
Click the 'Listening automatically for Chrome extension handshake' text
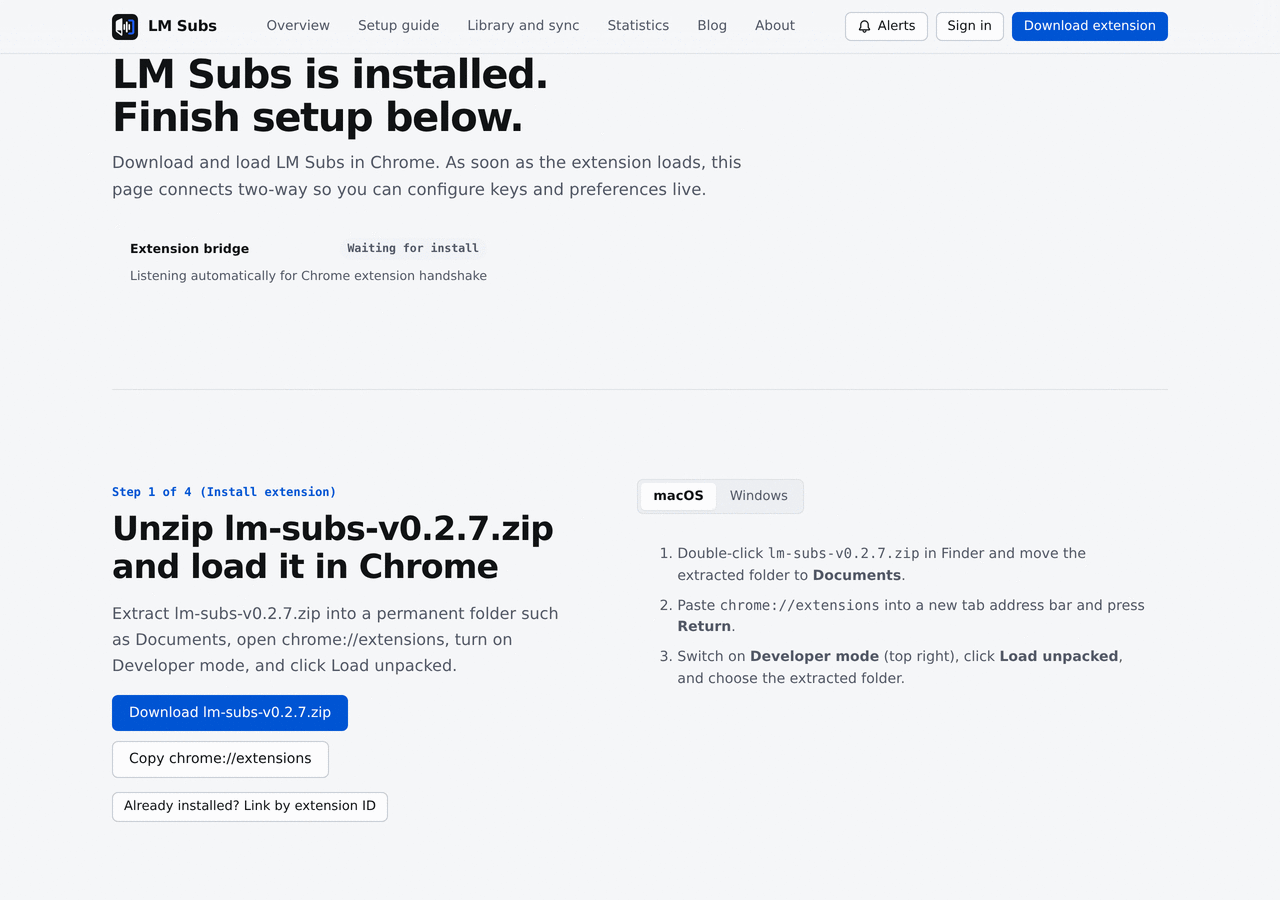point(308,276)
